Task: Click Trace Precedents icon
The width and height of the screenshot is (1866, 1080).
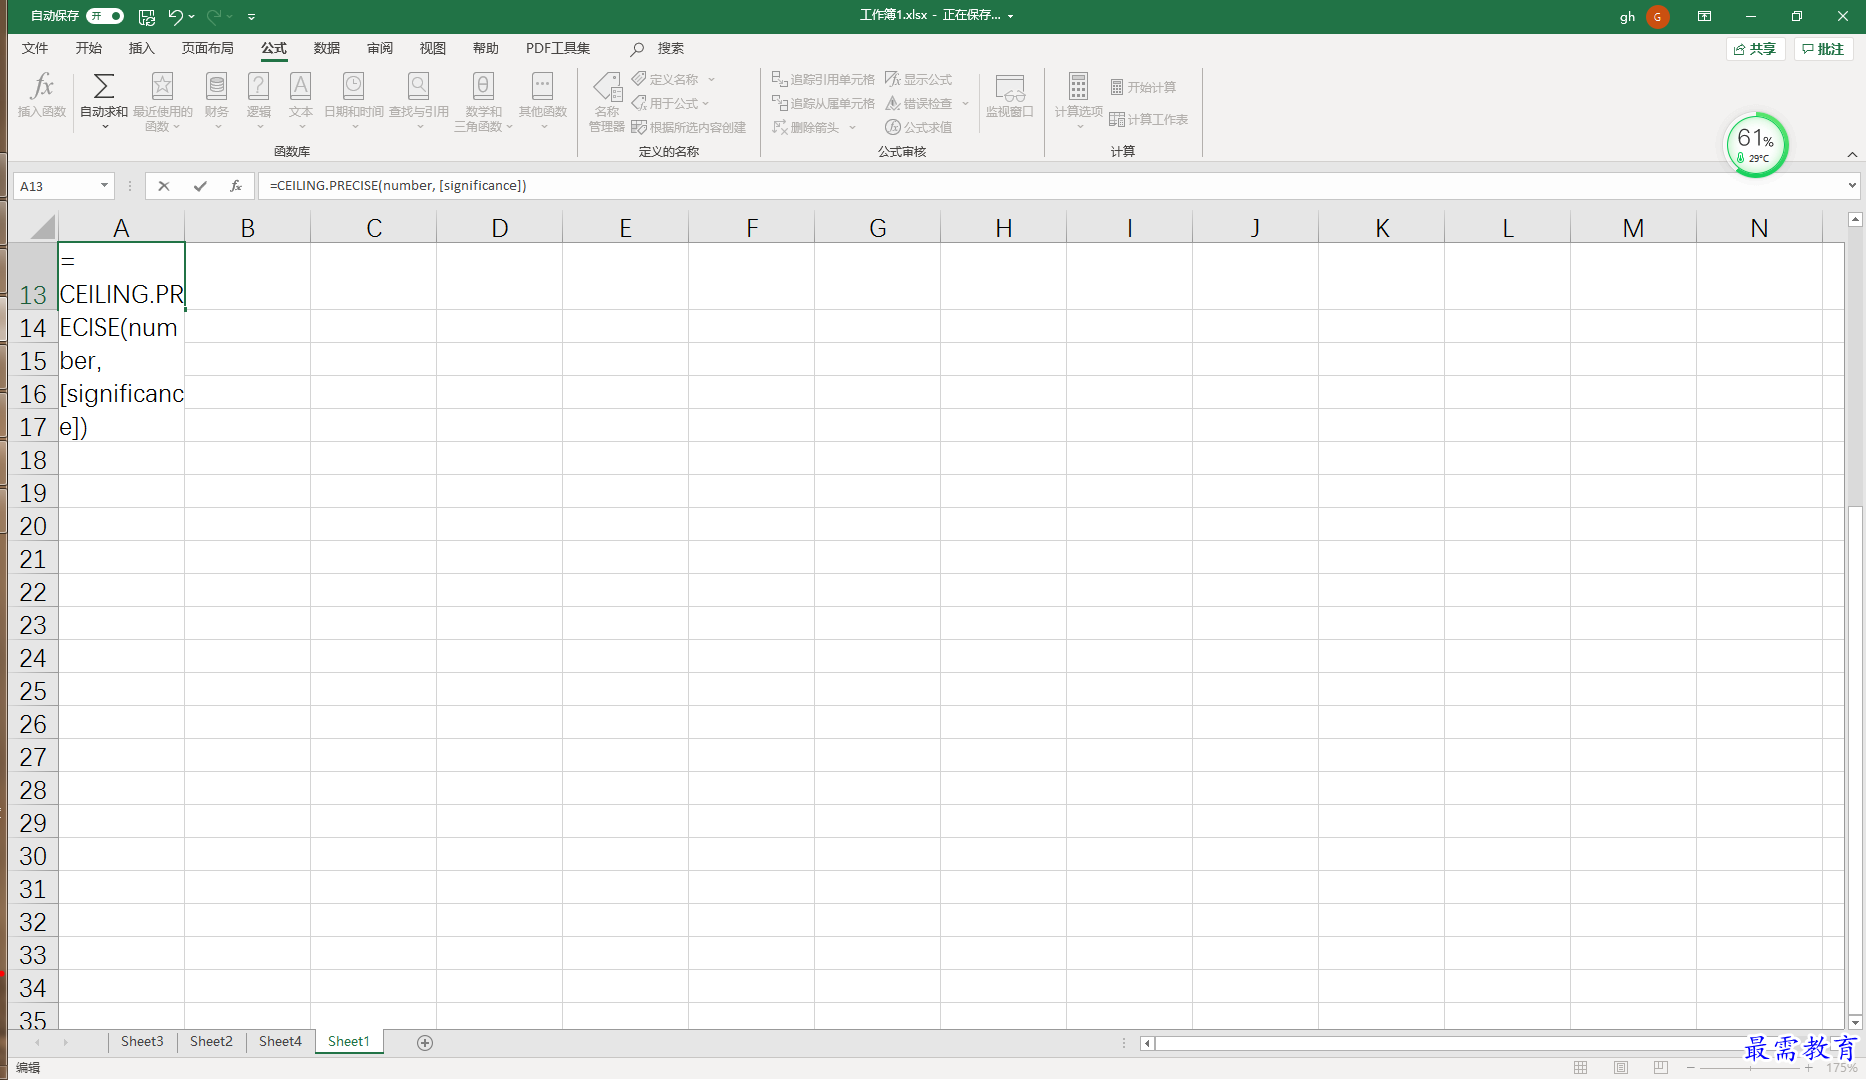Action: click(x=780, y=79)
